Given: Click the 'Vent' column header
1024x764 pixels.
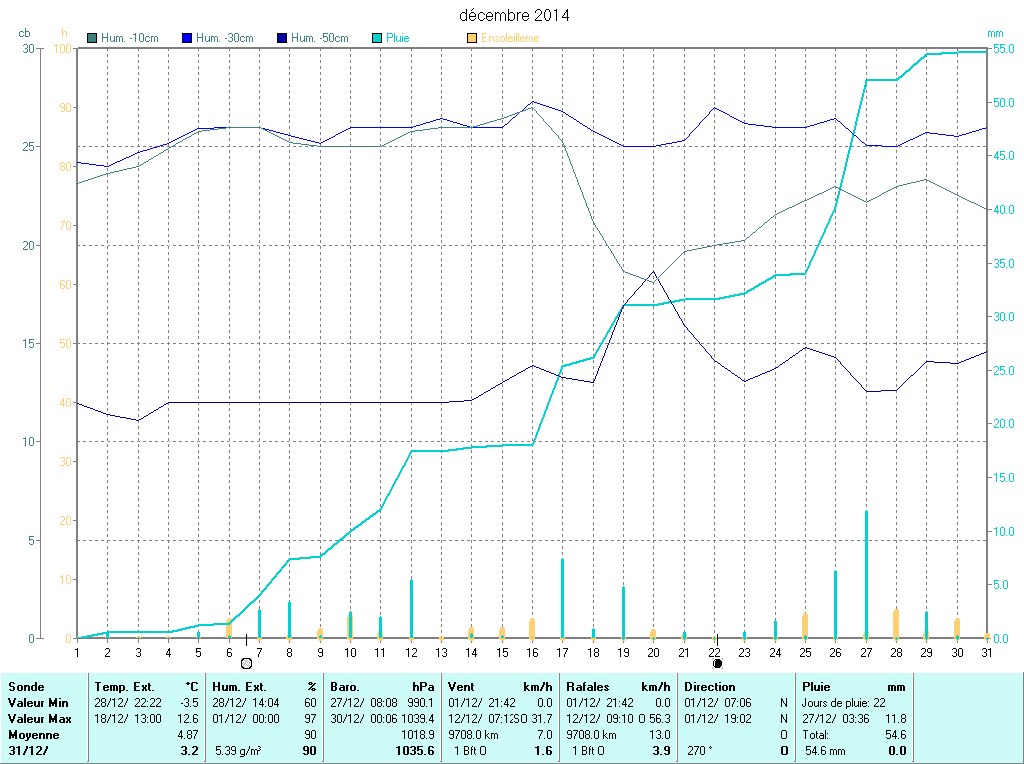Looking at the screenshot, I should click(x=461, y=687).
